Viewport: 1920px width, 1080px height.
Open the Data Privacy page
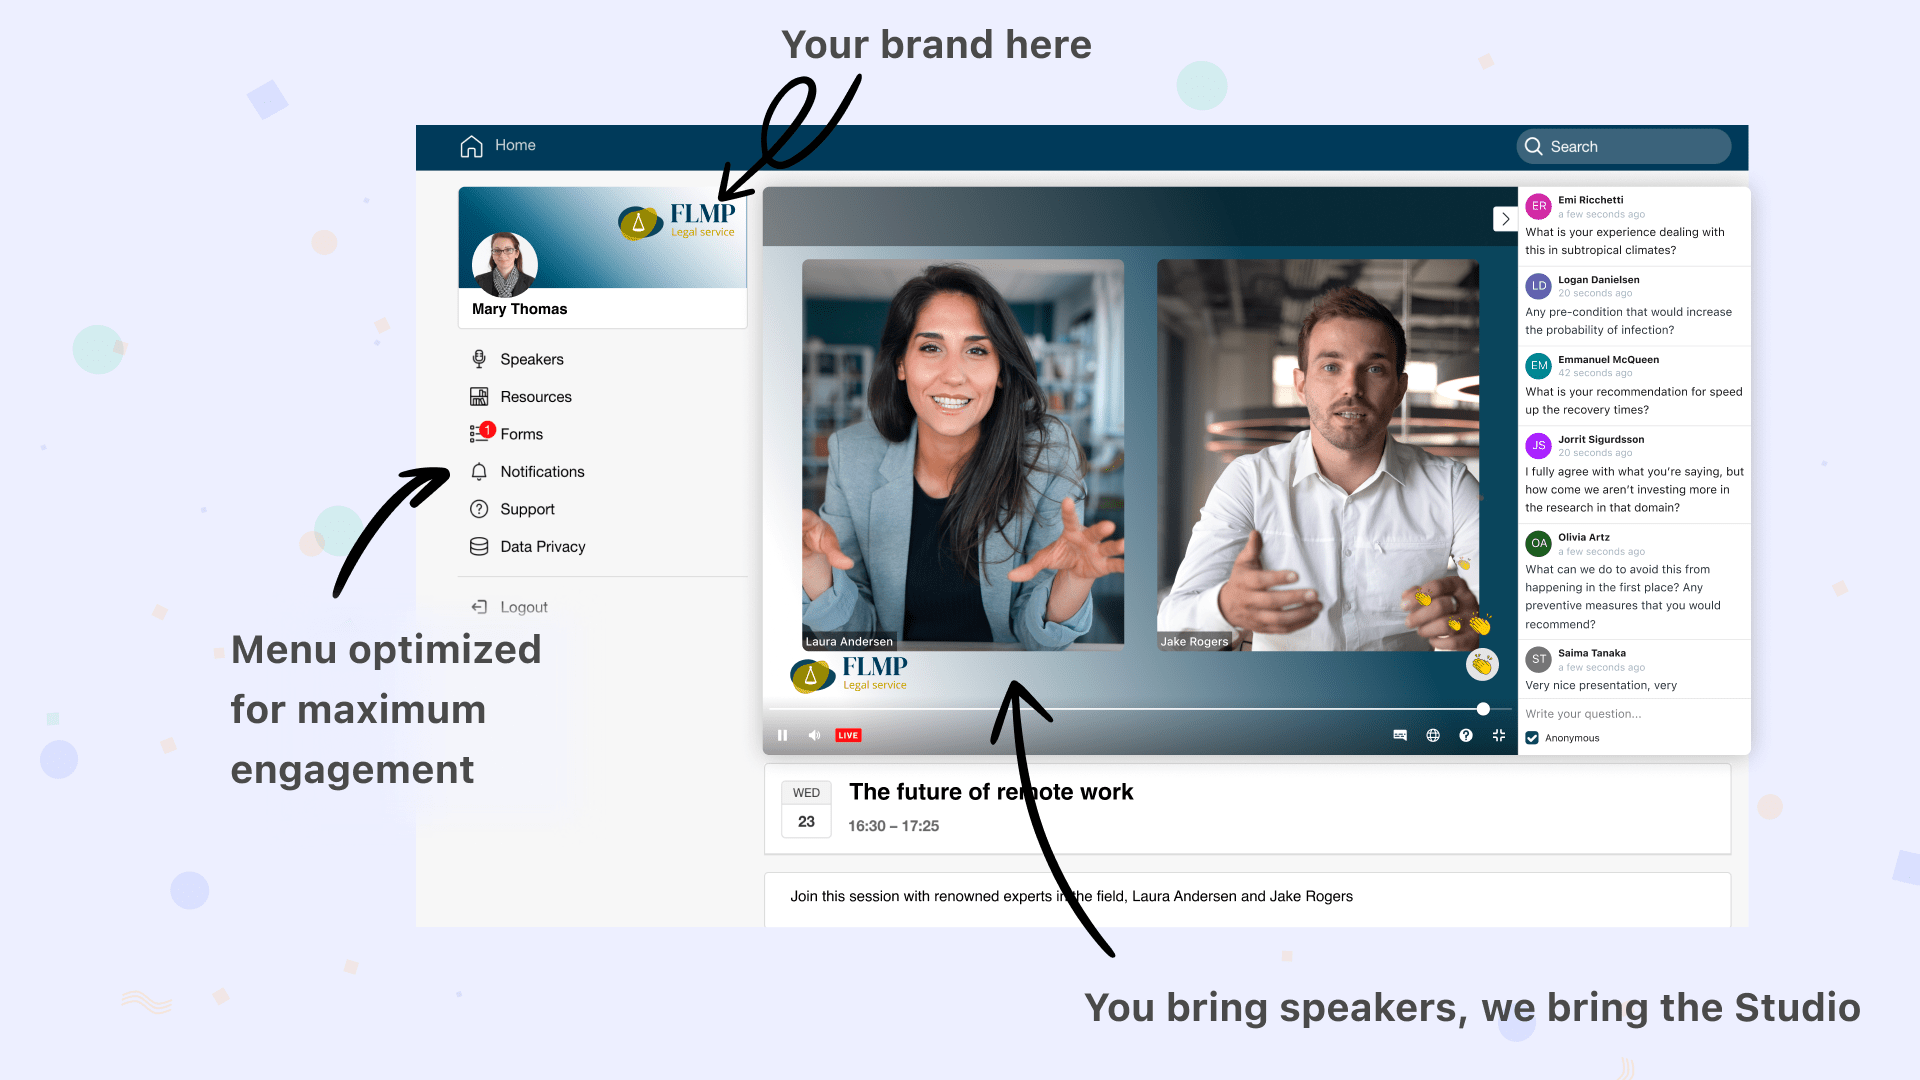tap(542, 547)
